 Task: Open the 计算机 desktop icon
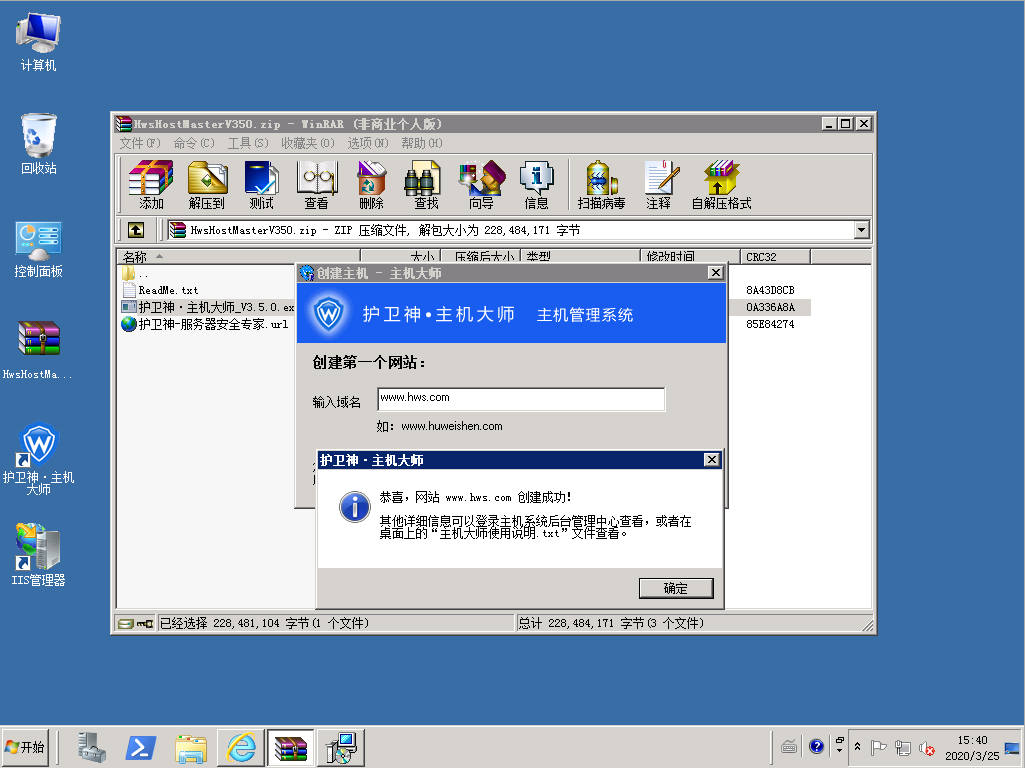39,41
